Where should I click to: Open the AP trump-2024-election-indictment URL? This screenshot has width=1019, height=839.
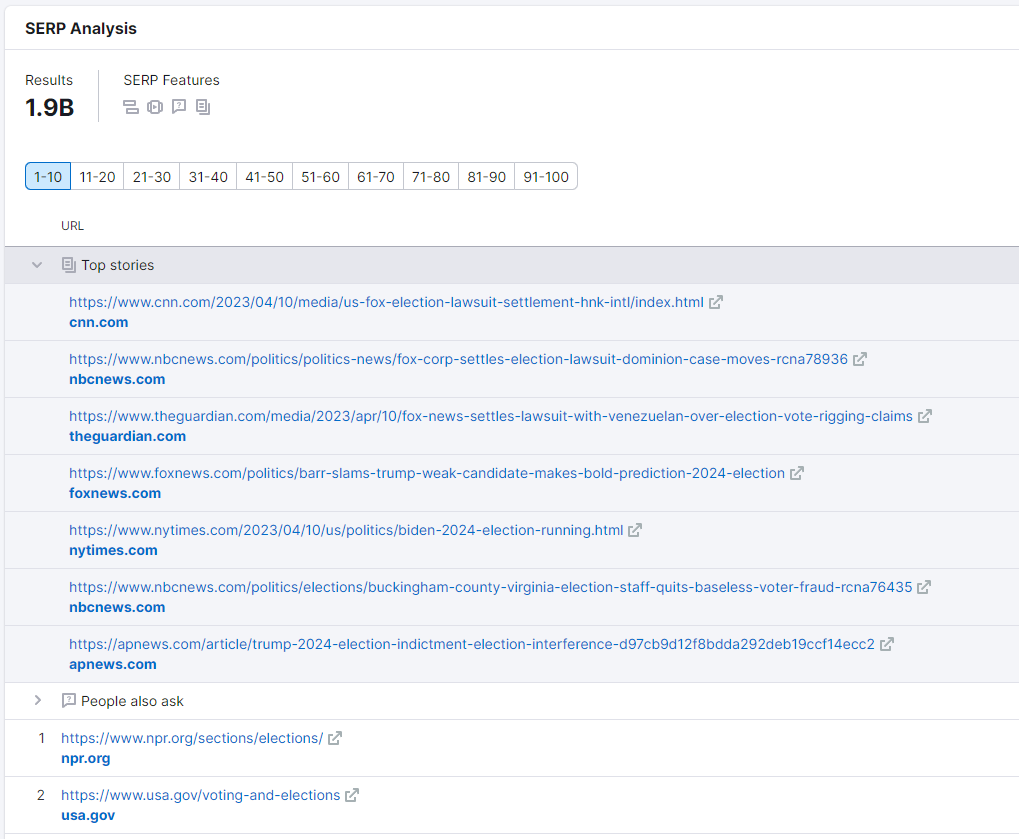(x=472, y=644)
